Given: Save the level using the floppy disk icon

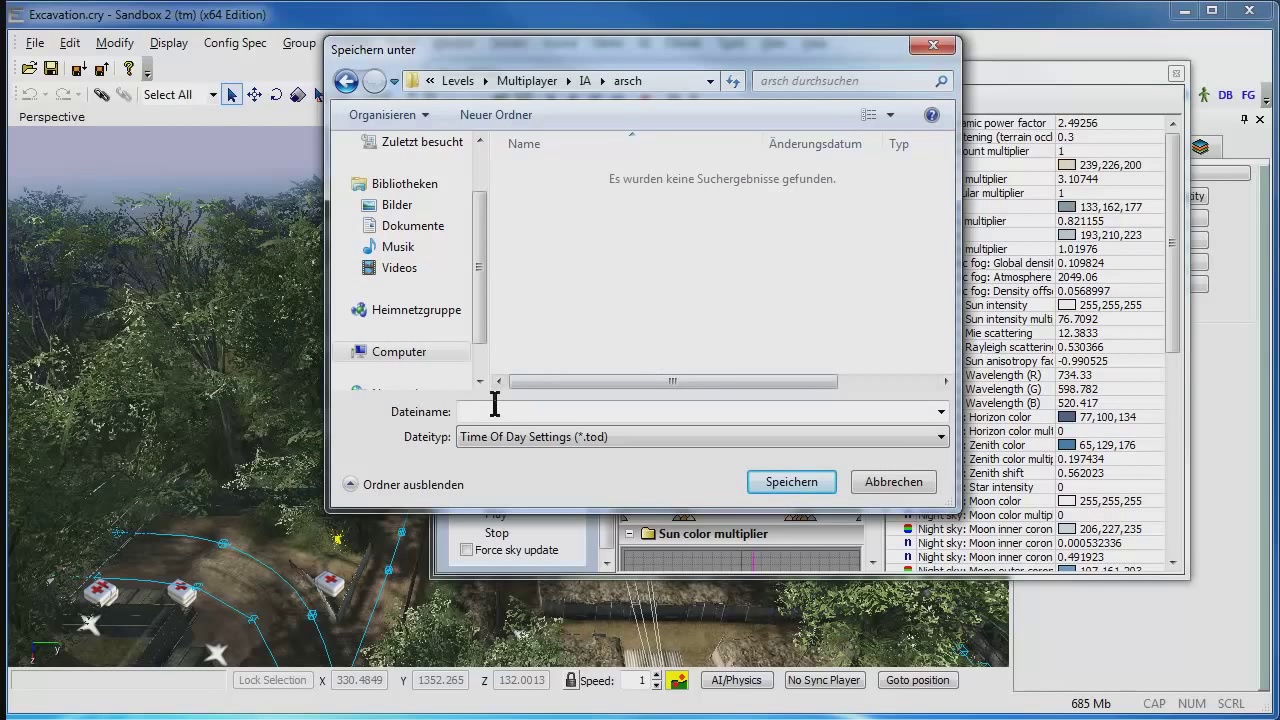Looking at the screenshot, I should pyautogui.click(x=51, y=69).
